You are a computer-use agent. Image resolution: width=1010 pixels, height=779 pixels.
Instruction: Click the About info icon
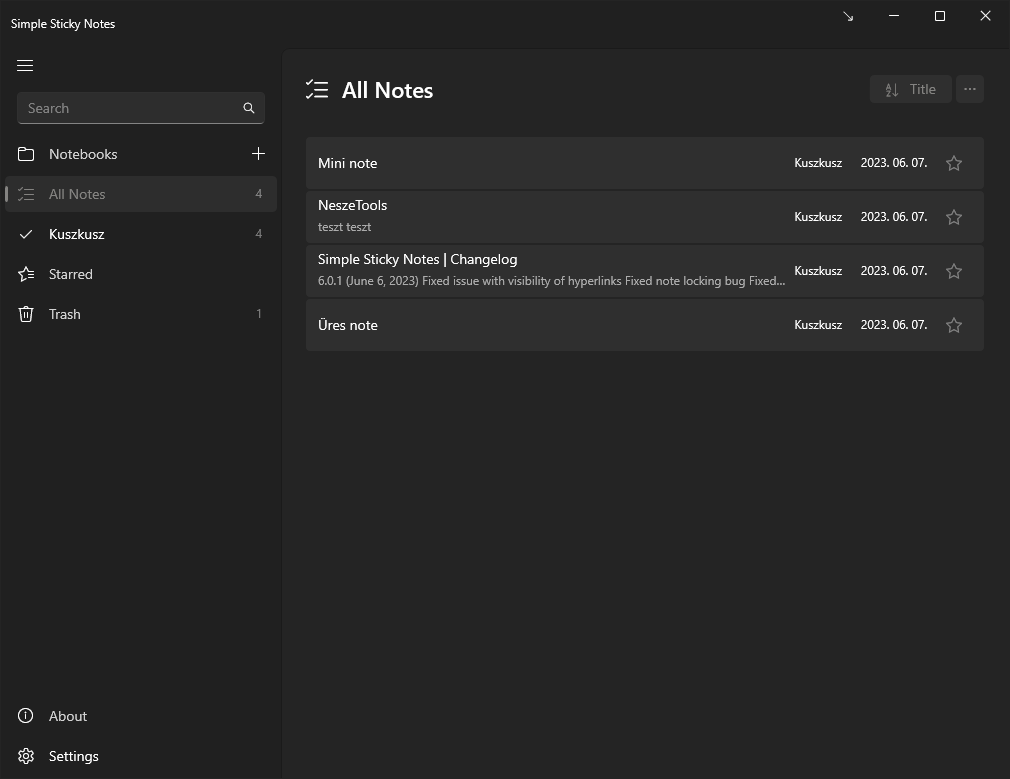pos(26,716)
